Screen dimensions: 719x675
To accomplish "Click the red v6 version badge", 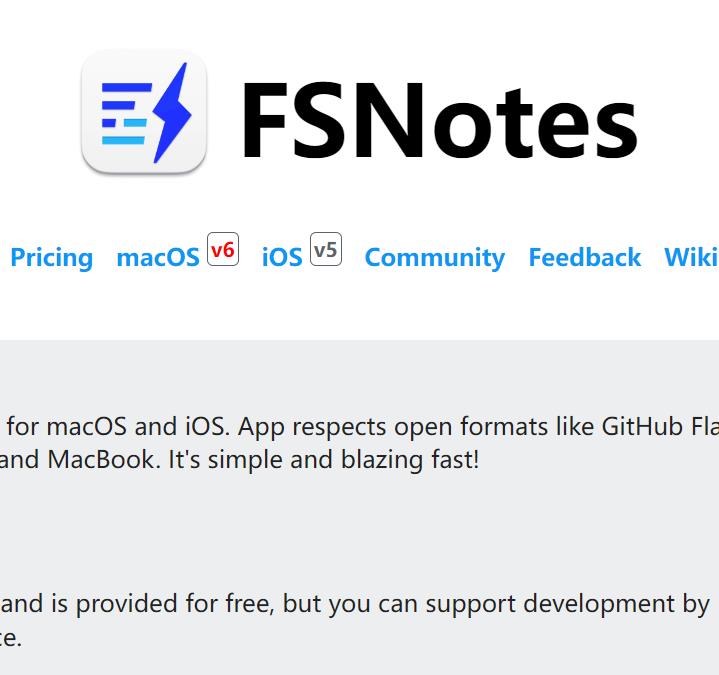I will 223,249.
